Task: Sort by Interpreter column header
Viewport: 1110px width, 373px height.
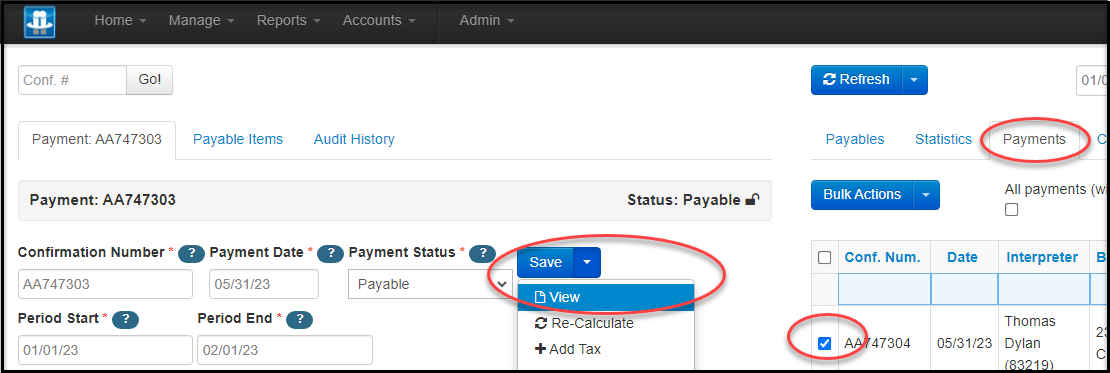Action: (x=1042, y=258)
